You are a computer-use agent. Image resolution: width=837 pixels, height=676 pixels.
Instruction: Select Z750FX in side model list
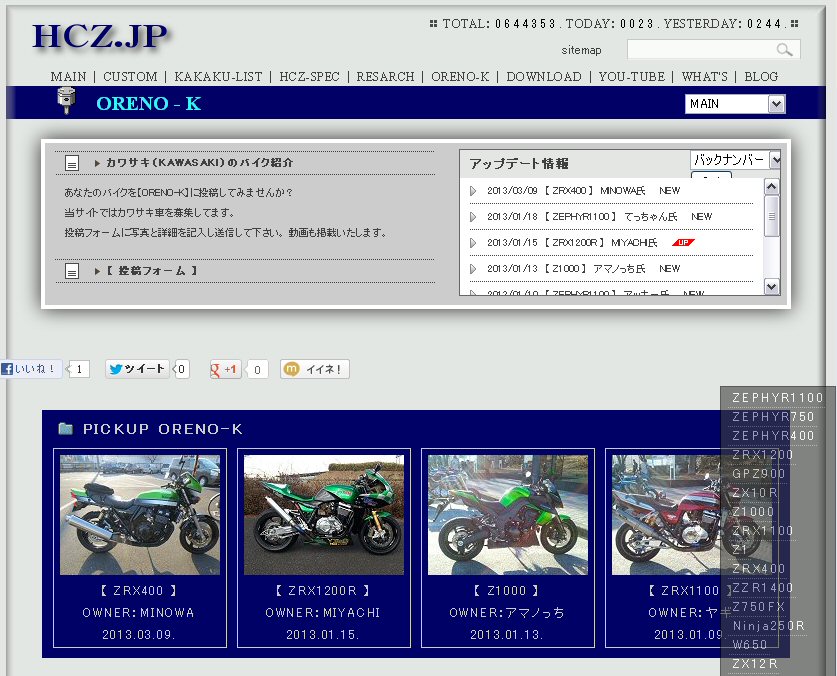click(x=759, y=607)
